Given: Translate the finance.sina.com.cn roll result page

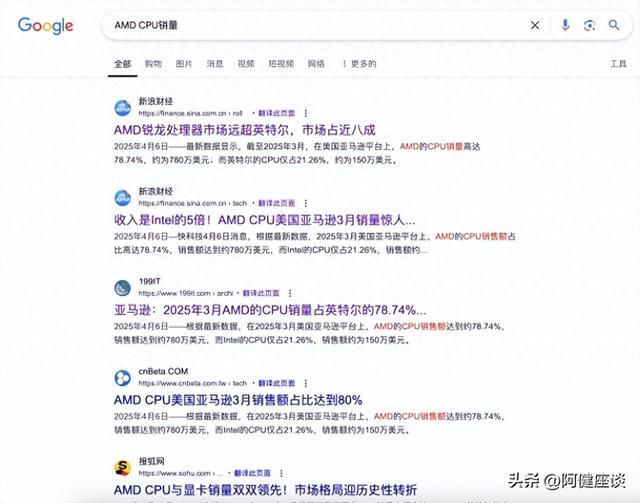Looking at the screenshot, I should coord(276,113).
